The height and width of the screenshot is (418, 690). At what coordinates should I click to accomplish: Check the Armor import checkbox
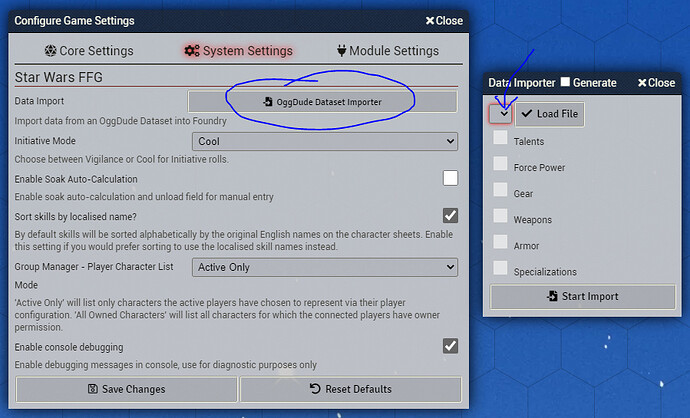click(x=500, y=242)
